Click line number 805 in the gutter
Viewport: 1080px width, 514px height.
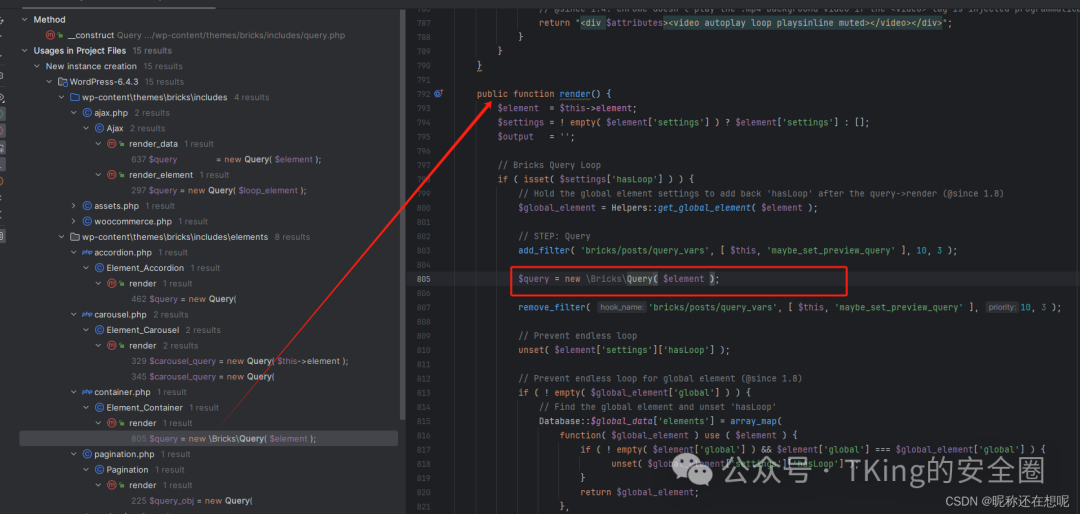click(423, 279)
